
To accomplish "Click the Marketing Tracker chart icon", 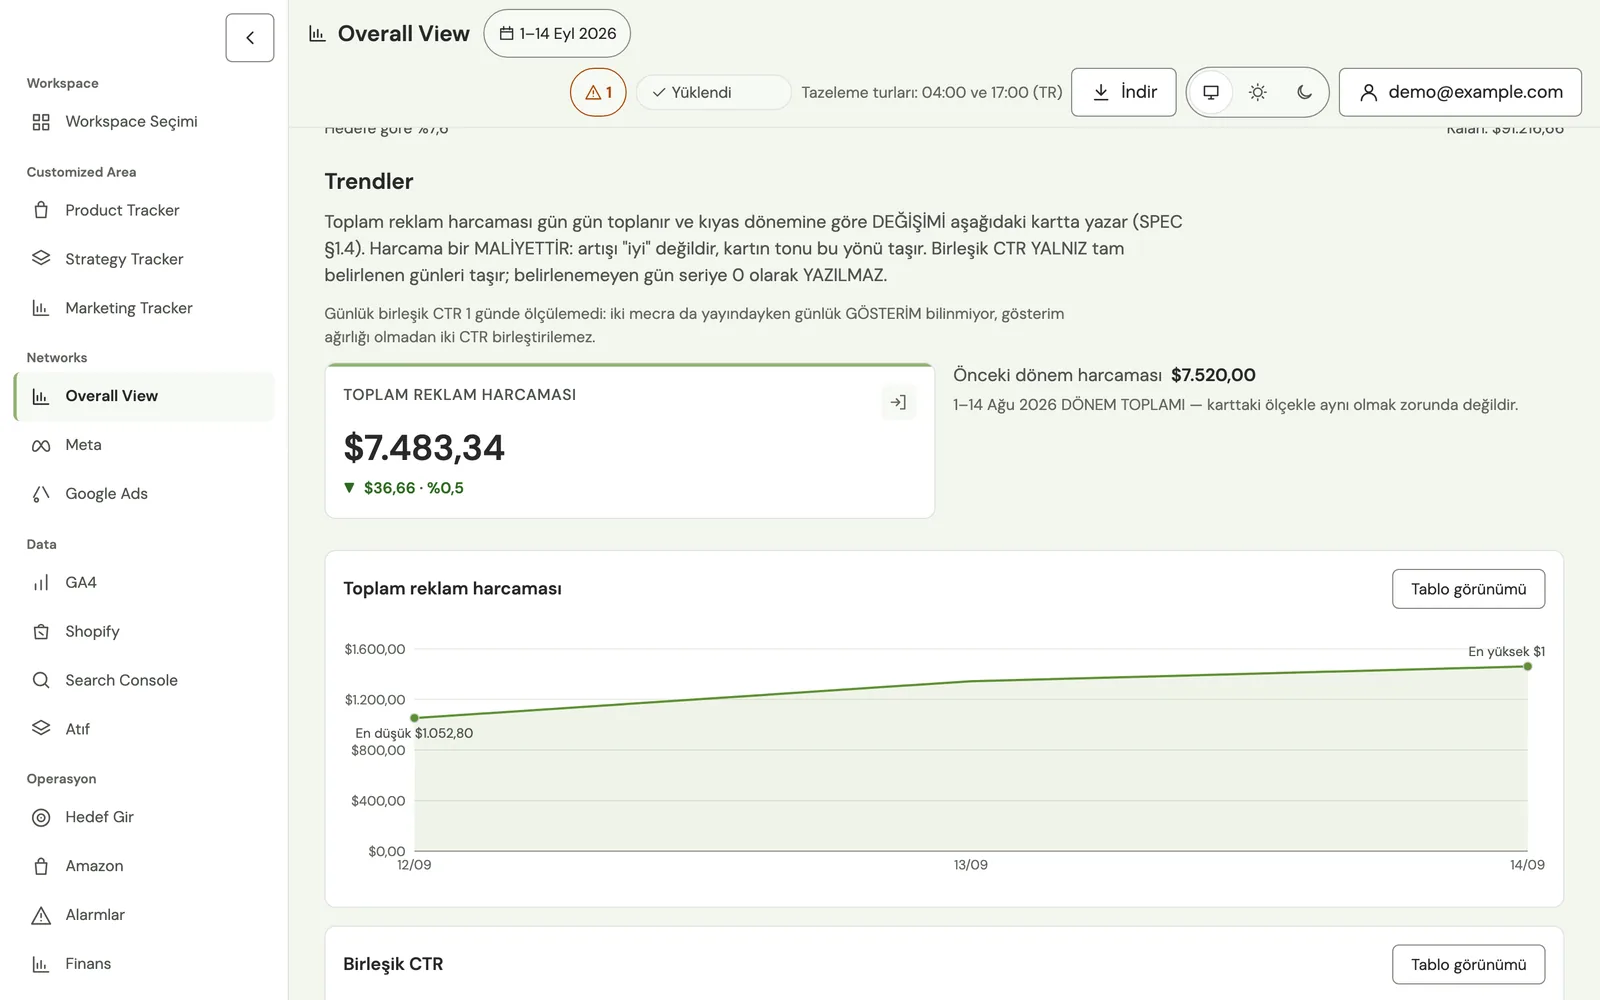I will [41, 308].
